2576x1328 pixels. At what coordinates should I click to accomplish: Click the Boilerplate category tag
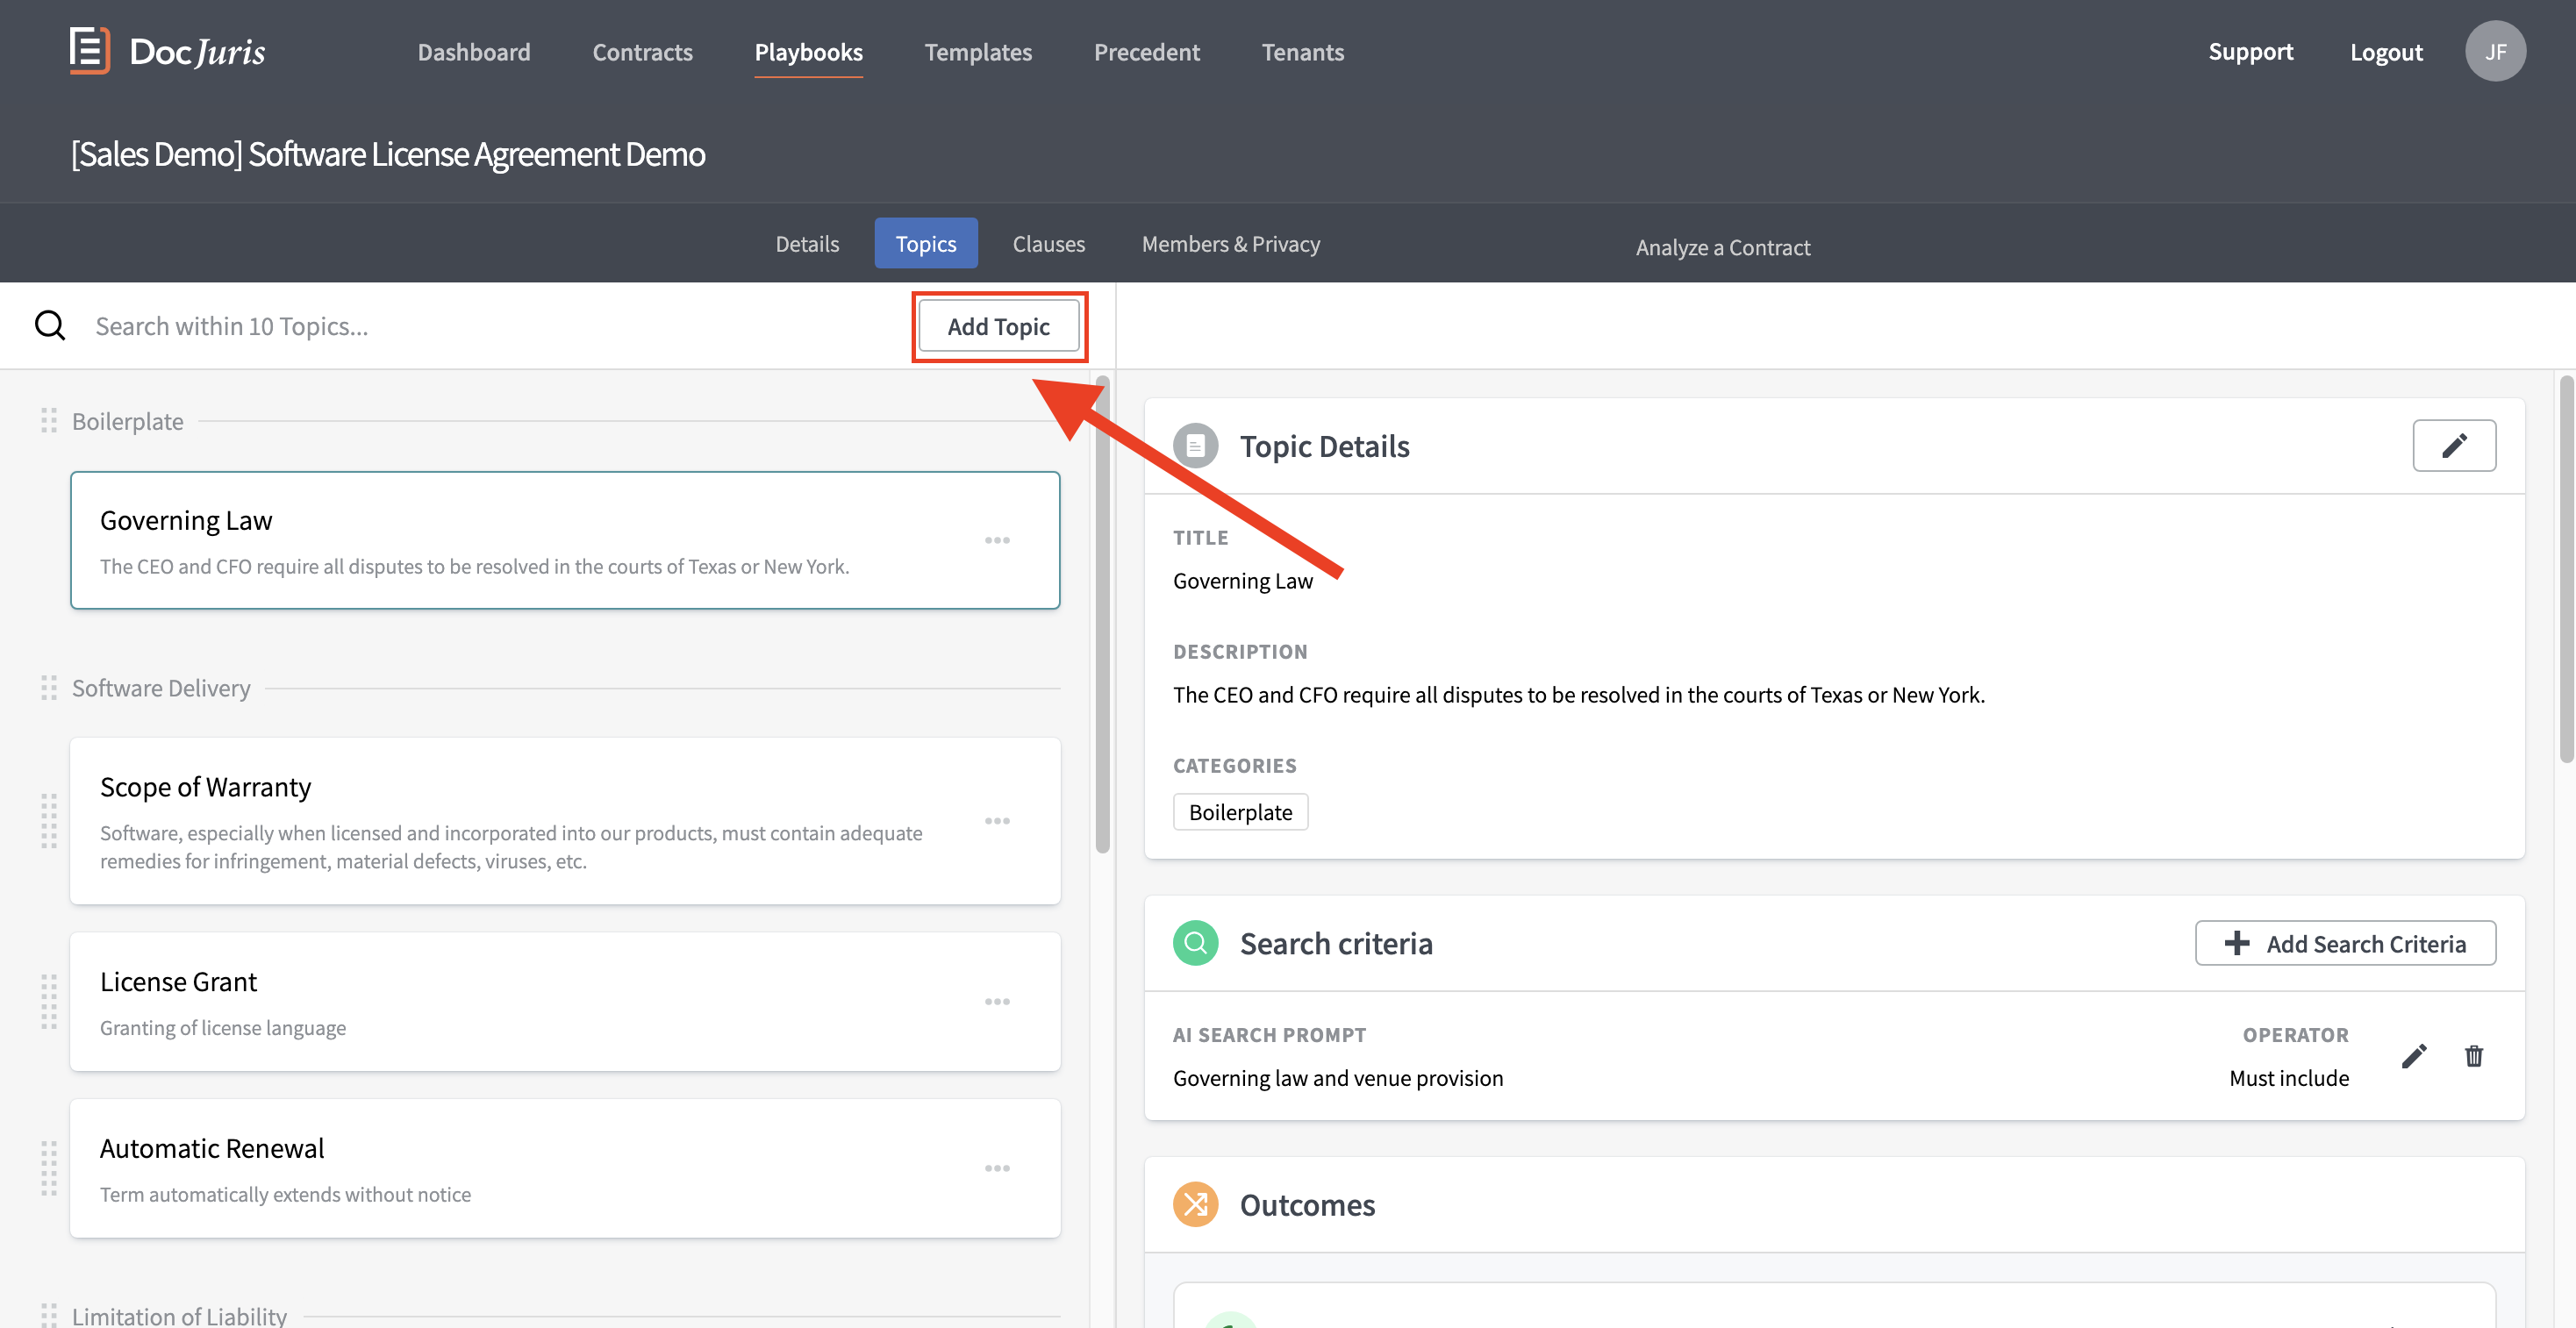tap(1240, 812)
